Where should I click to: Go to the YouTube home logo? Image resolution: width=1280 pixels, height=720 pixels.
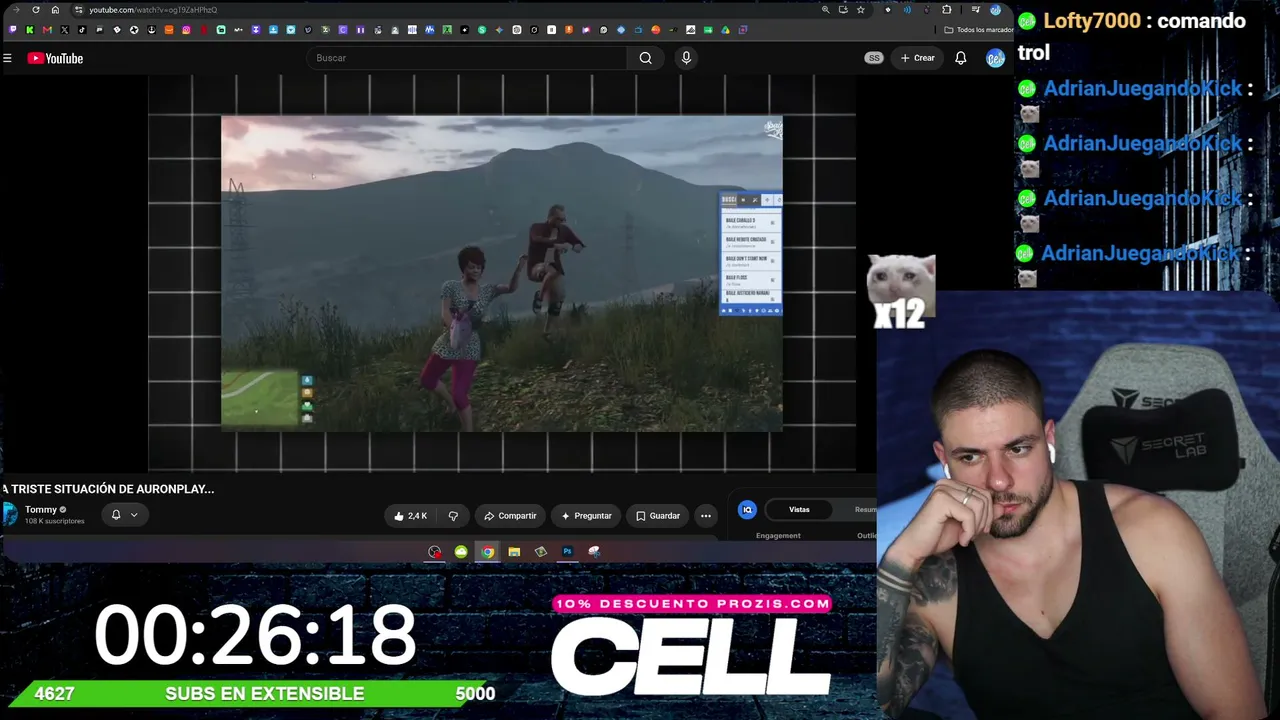55,58
